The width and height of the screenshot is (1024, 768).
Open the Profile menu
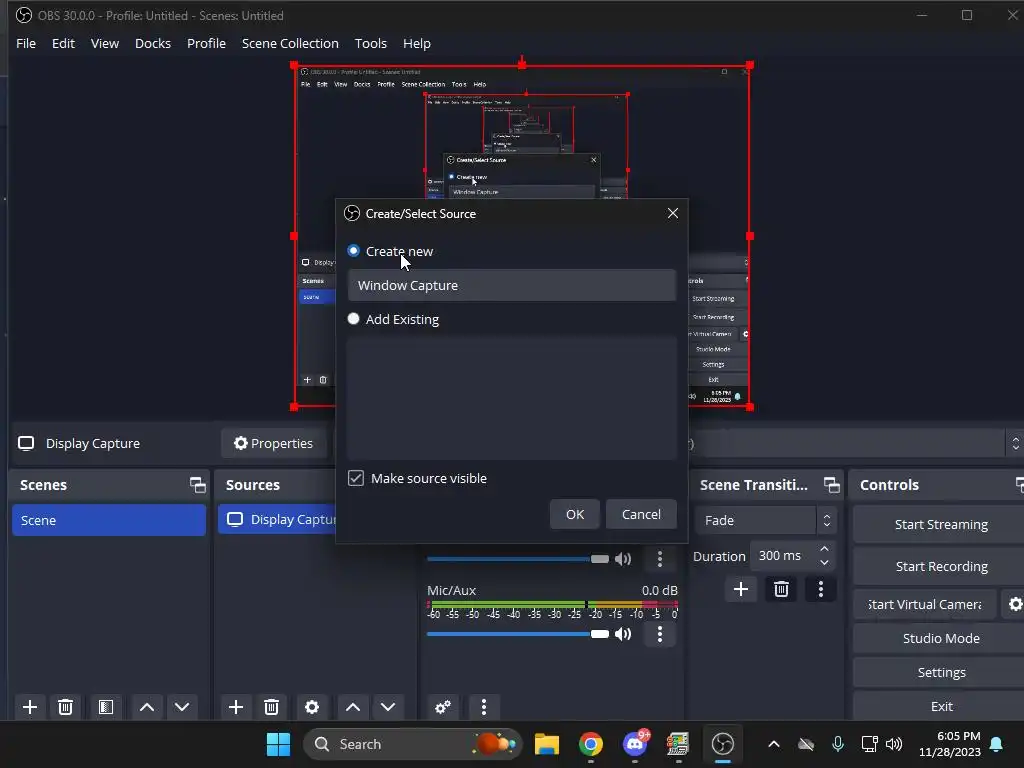tap(206, 43)
